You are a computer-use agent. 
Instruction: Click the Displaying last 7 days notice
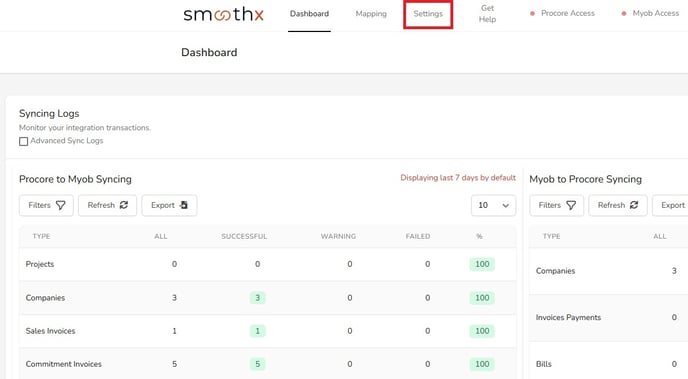[x=458, y=178]
